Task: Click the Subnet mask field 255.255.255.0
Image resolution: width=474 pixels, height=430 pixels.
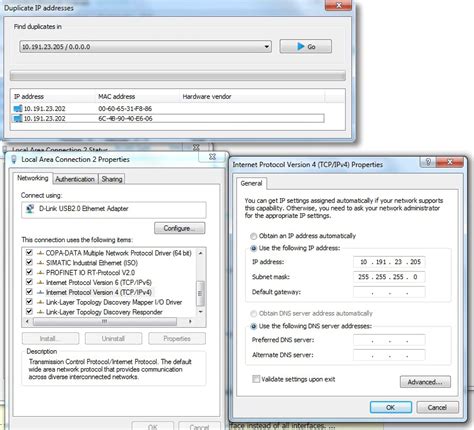Action: (x=389, y=277)
